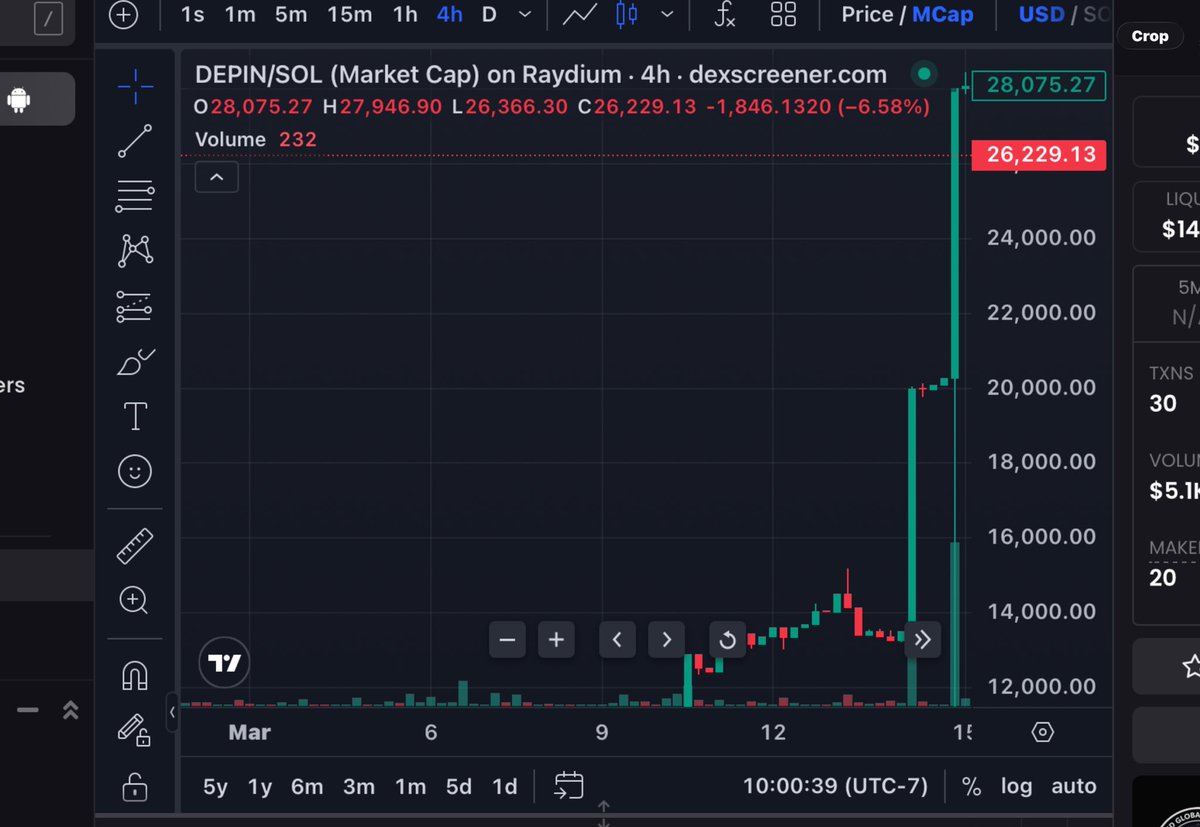
Task: Select the text annotation tool
Action: [x=135, y=416]
